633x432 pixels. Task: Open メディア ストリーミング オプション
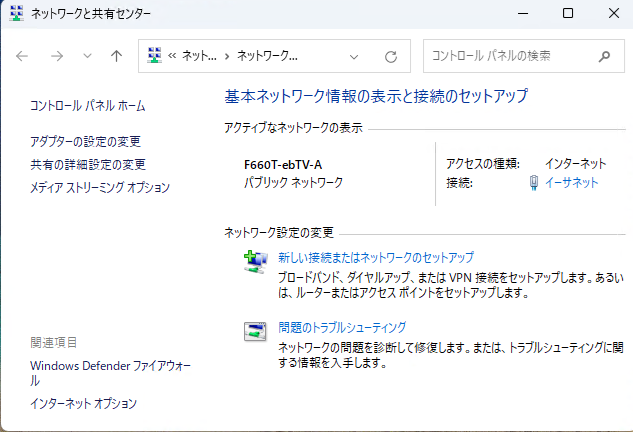pyautogui.click(x=100, y=187)
